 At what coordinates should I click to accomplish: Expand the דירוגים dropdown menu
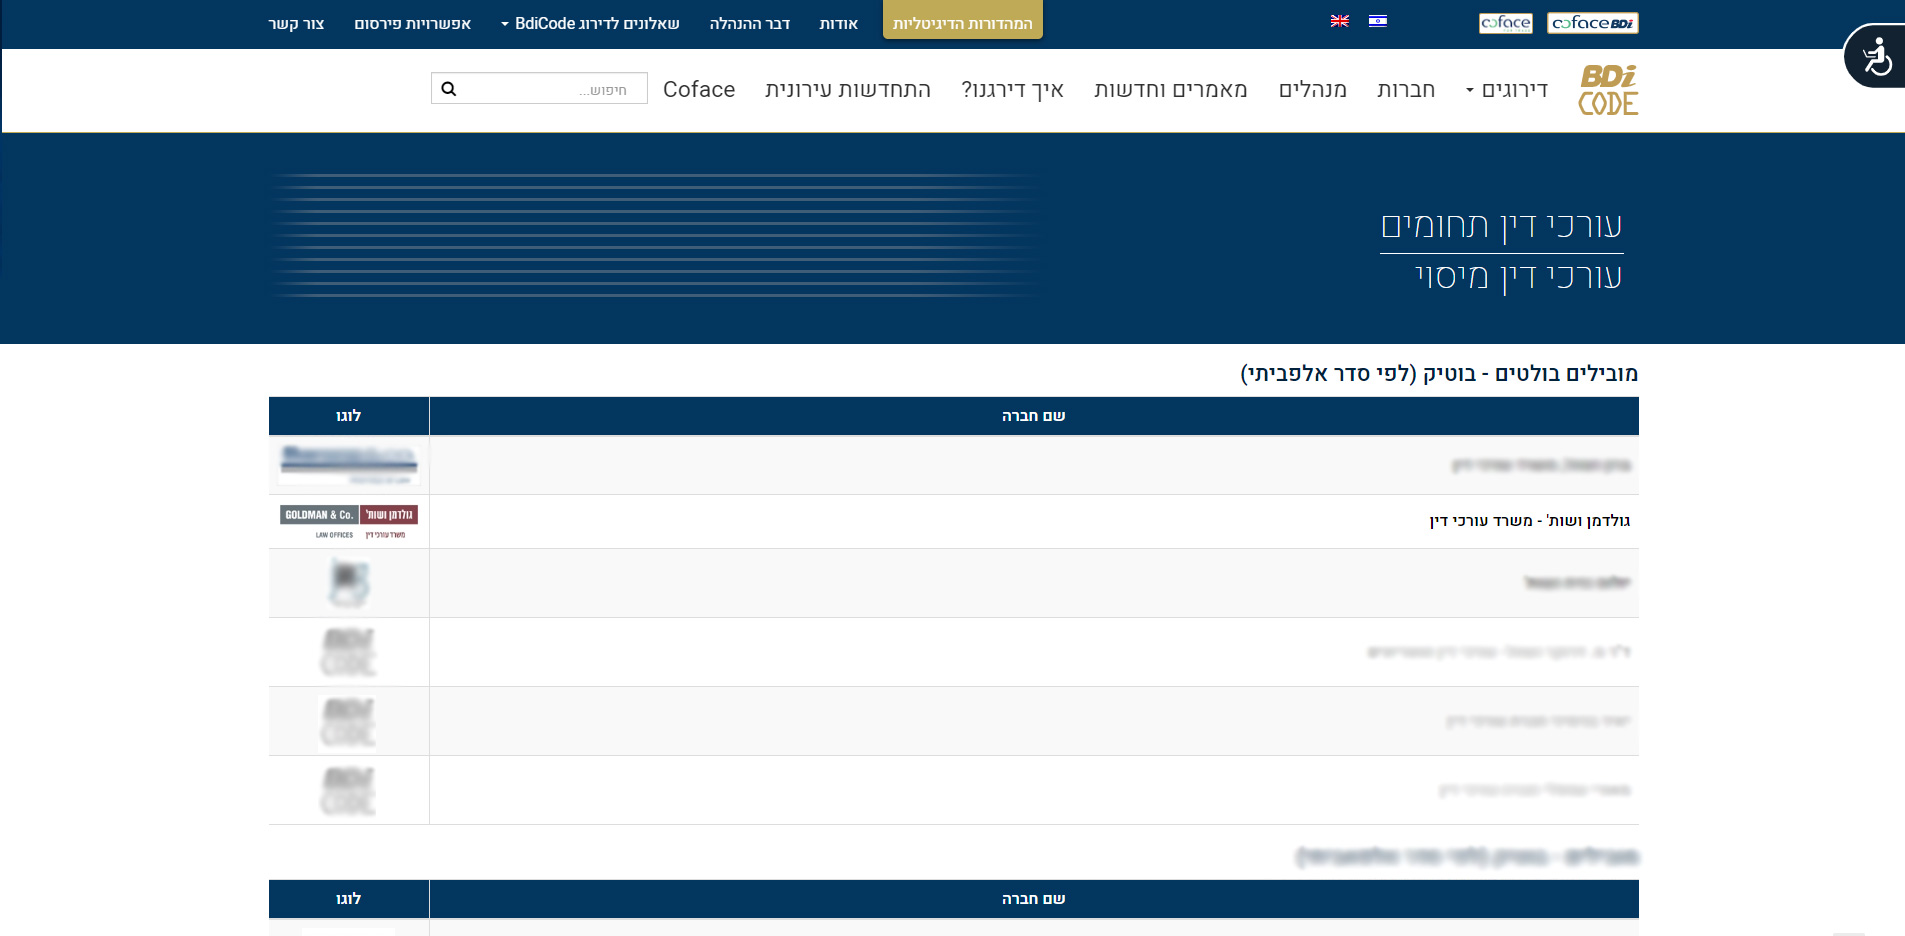(x=1507, y=90)
